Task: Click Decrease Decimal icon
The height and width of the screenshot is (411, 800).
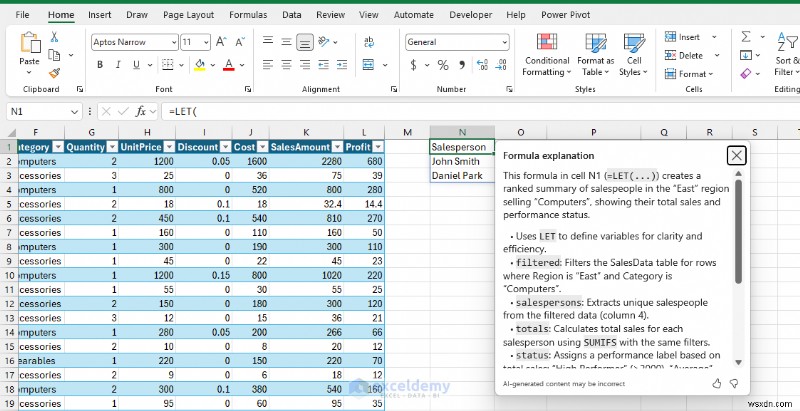Action: coord(501,65)
